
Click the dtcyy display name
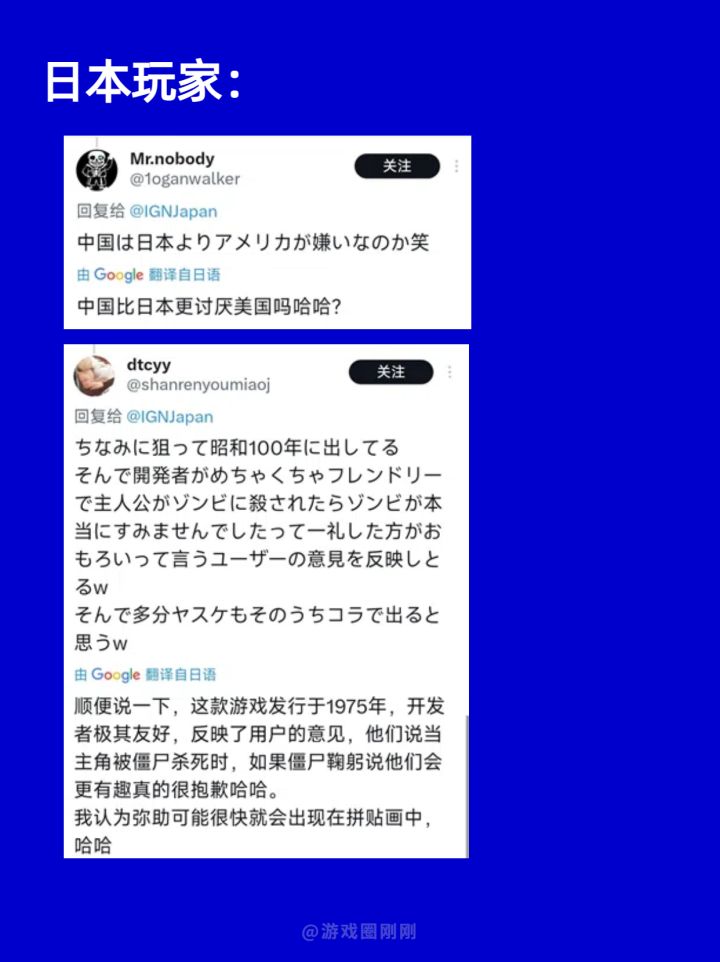[x=149, y=364]
